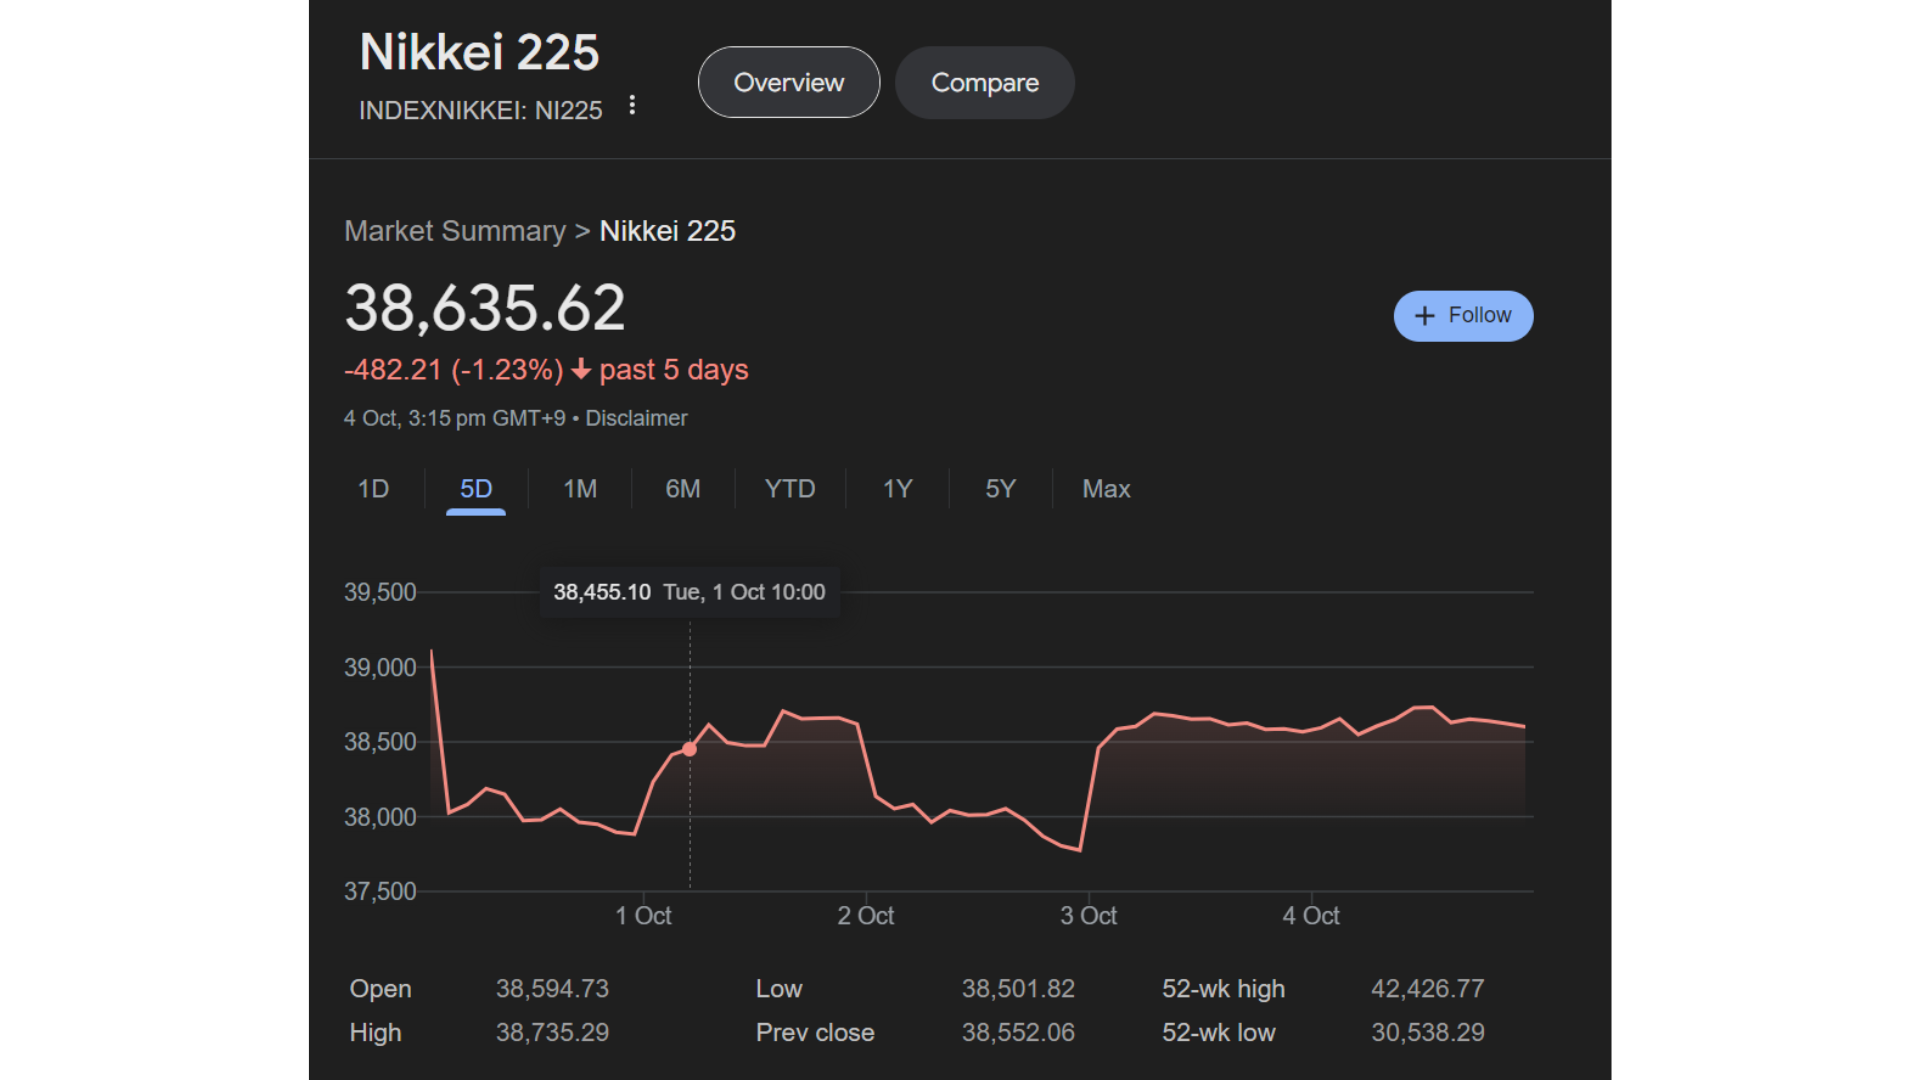Show the YTD chart range
This screenshot has height=1080, width=1920.
point(790,489)
